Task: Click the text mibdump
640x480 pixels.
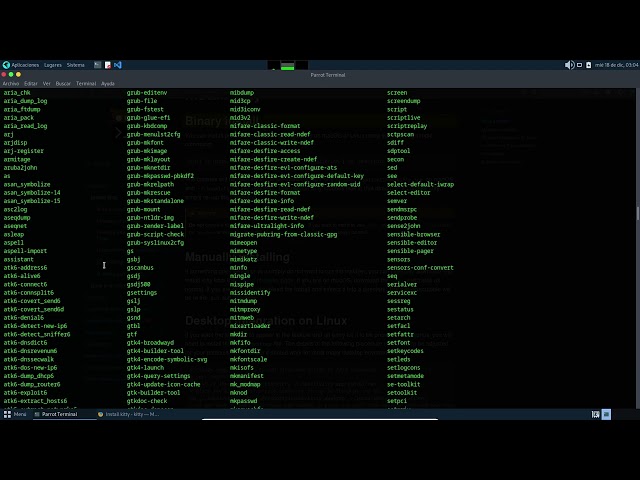Action: coord(242,93)
